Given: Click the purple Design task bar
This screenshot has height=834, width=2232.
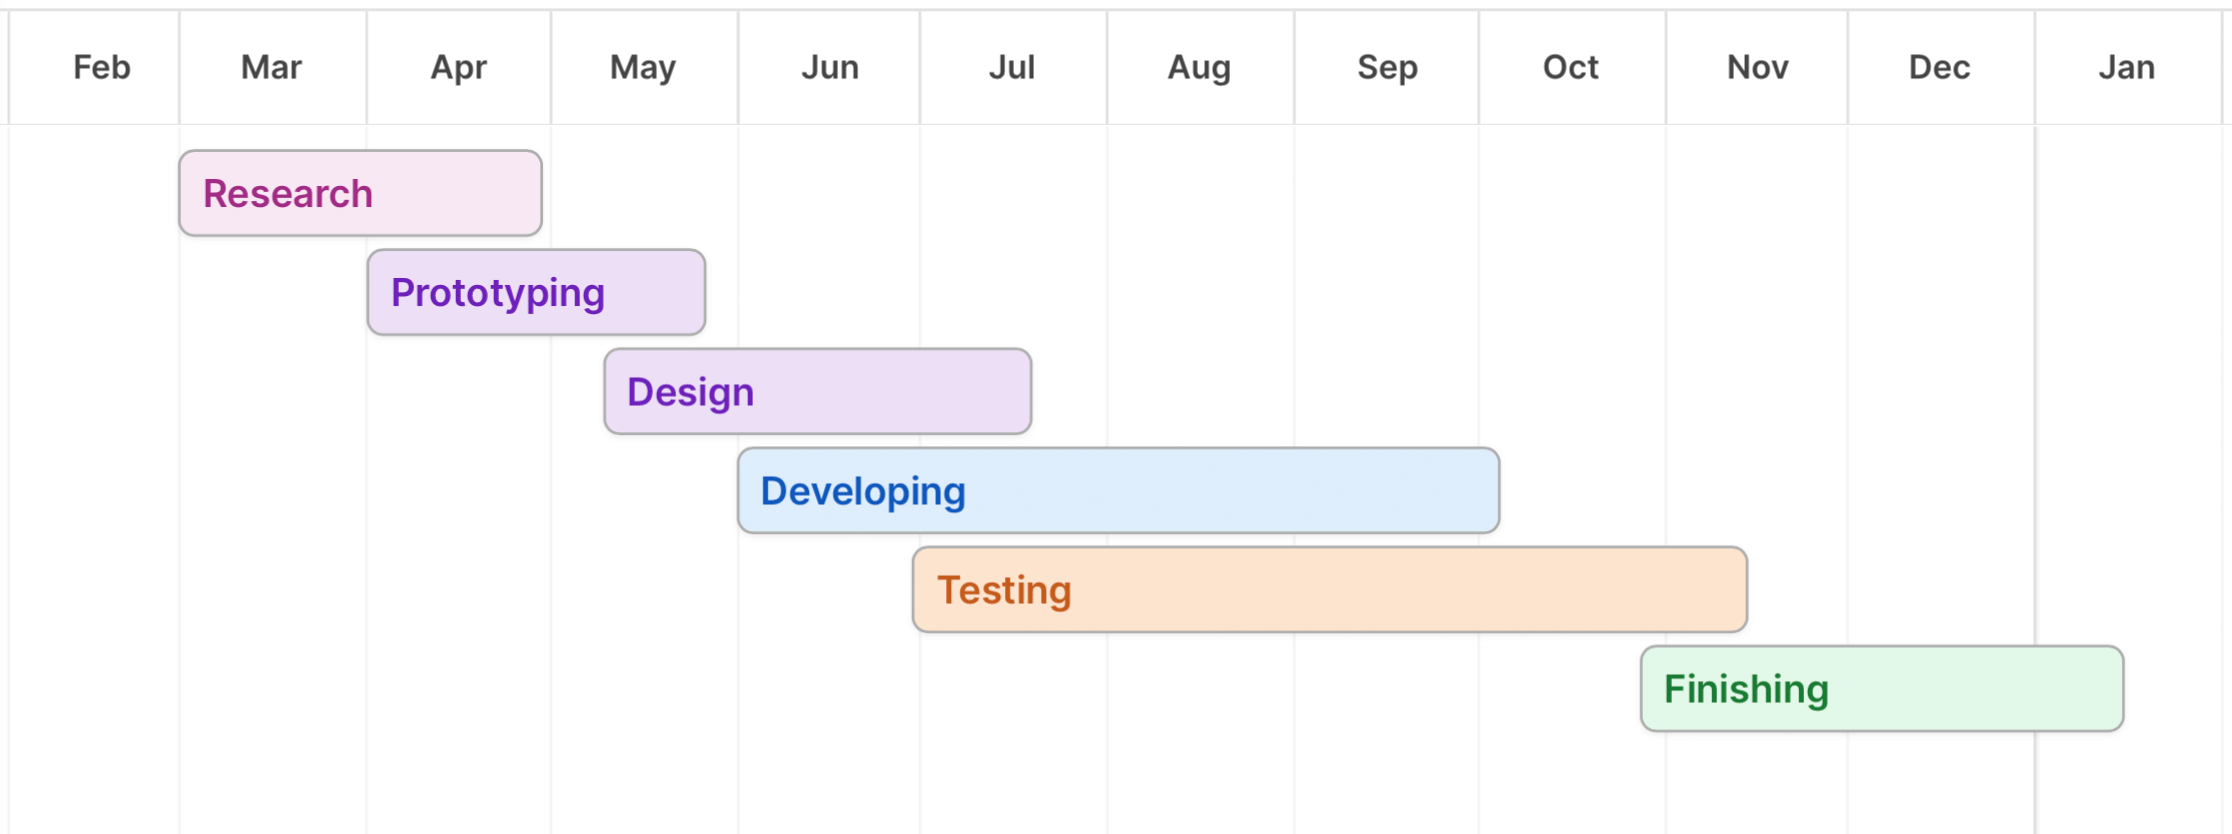Looking at the screenshot, I should (x=817, y=392).
